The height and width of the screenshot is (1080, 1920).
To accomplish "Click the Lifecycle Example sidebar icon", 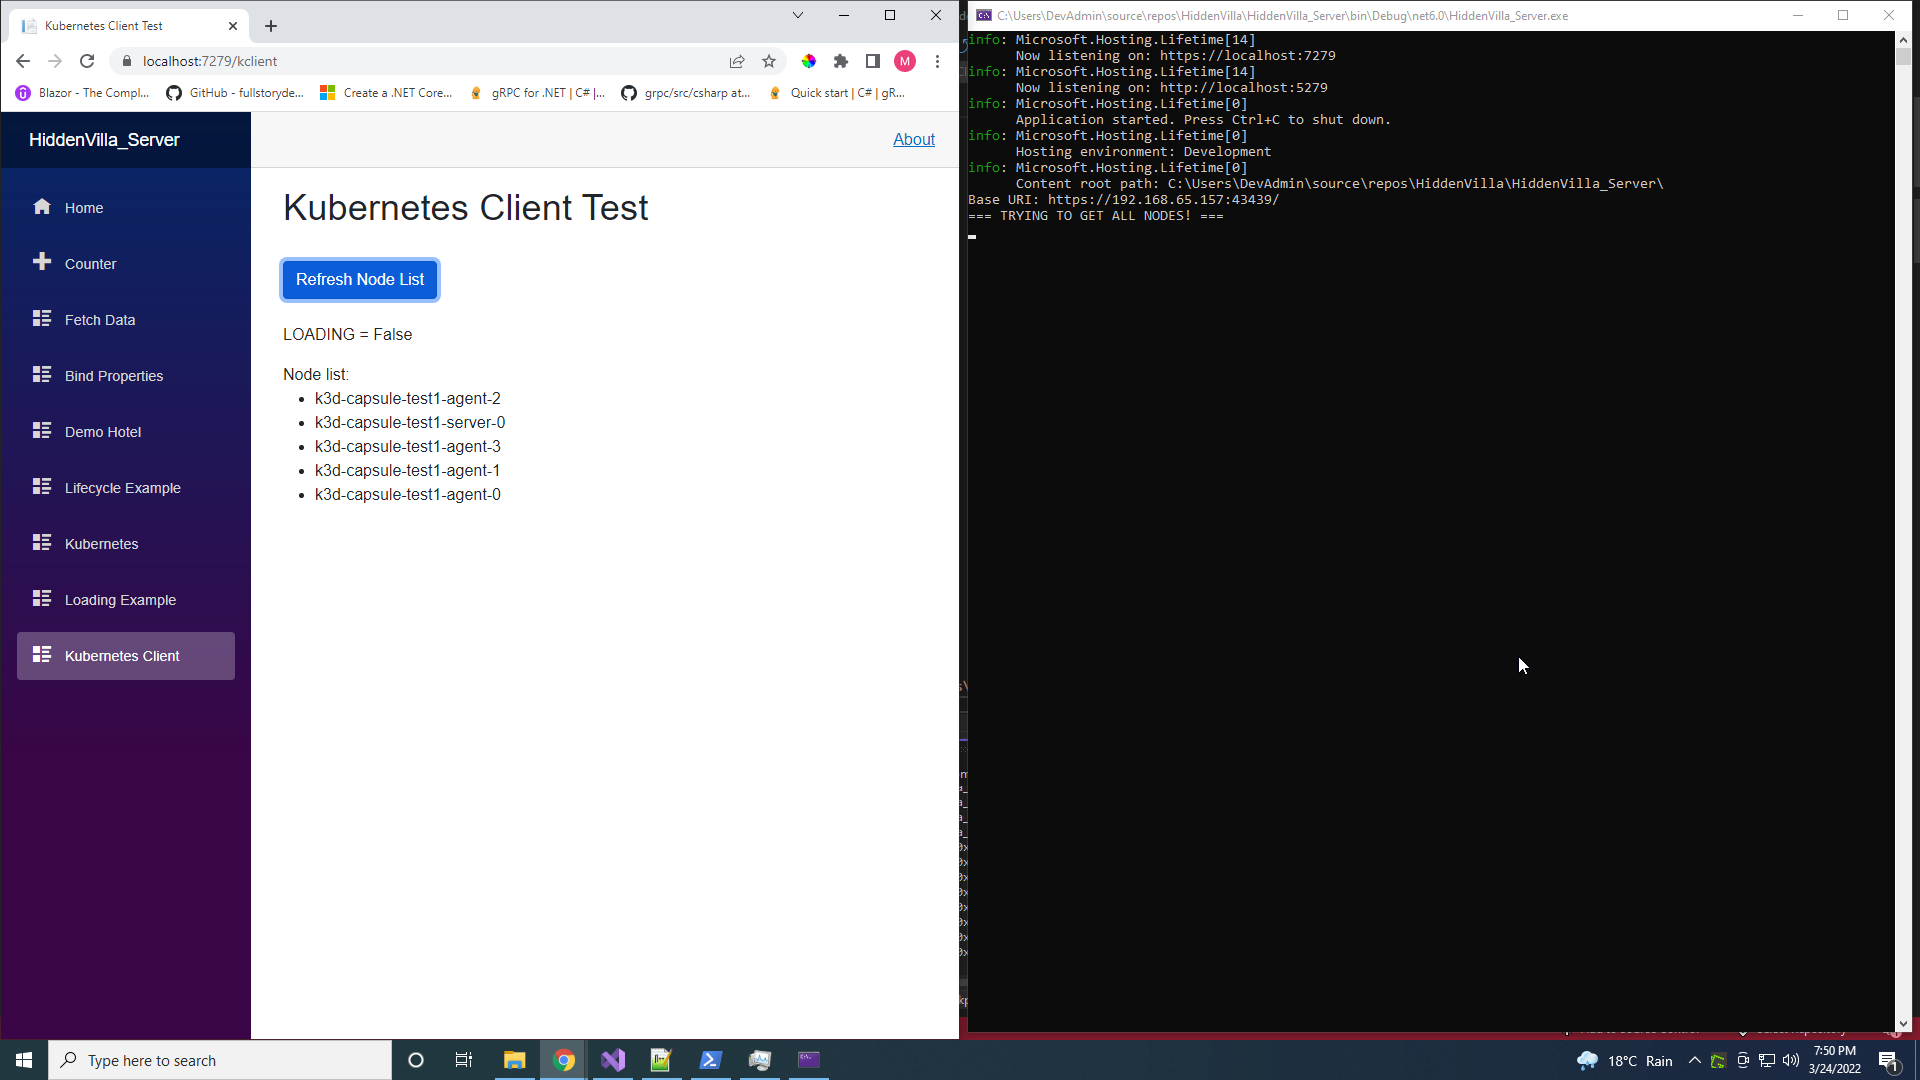I will click(x=42, y=488).
